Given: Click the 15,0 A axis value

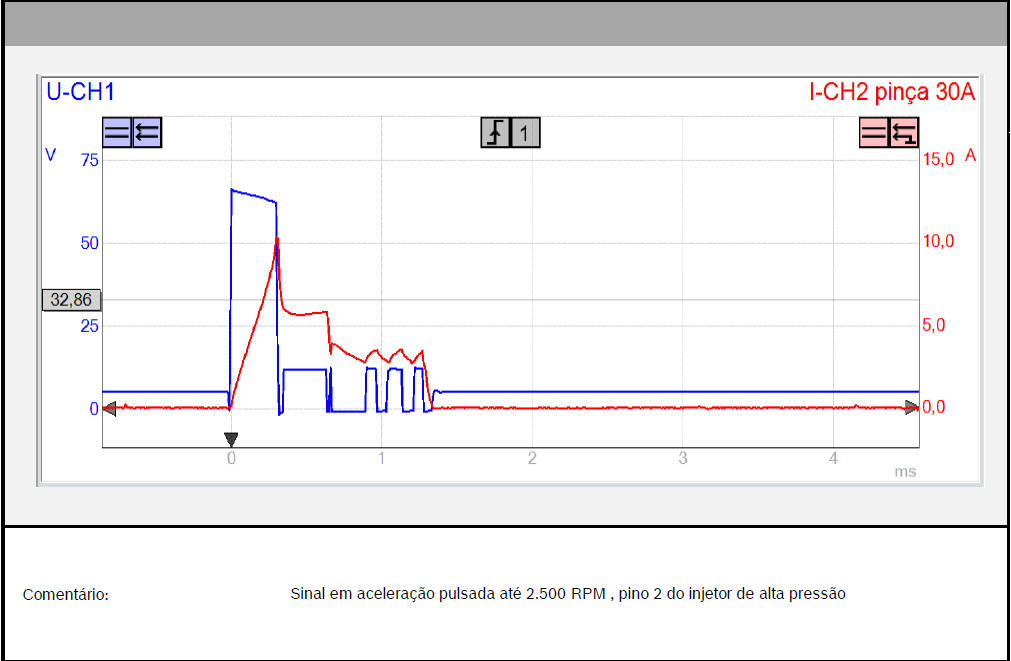Looking at the screenshot, I should click(938, 158).
